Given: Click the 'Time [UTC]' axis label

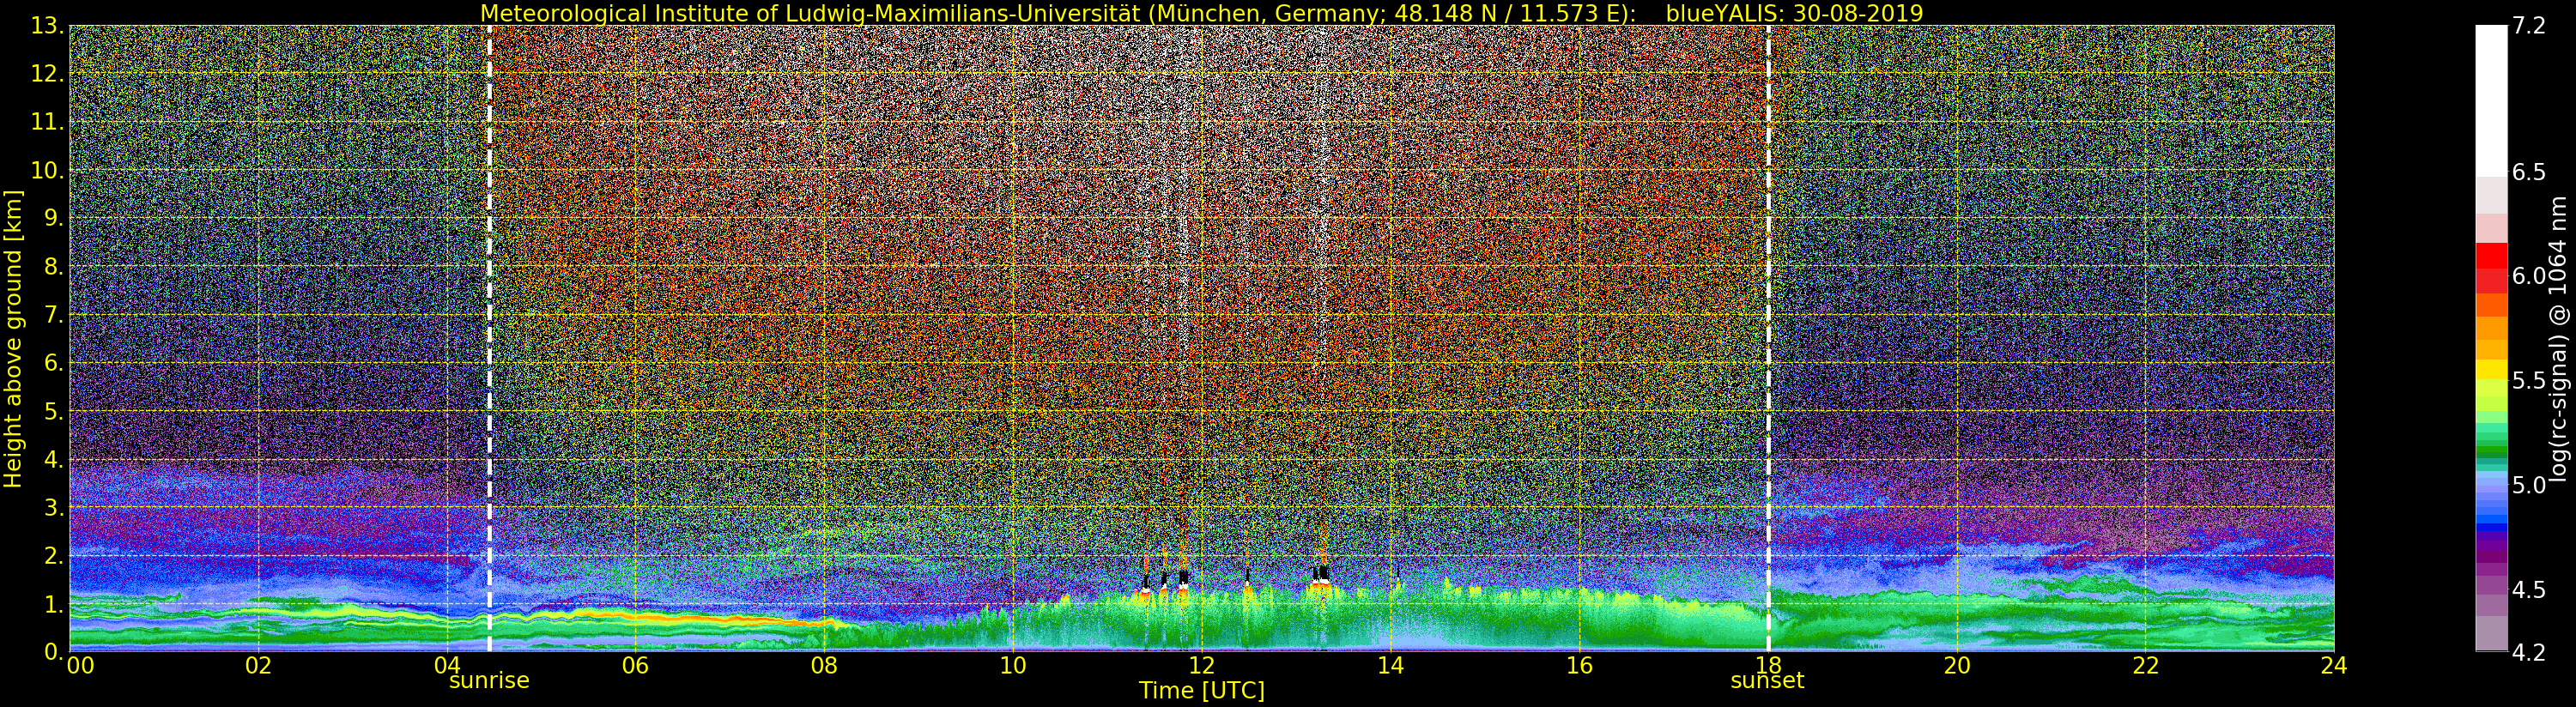Looking at the screenshot, I should coord(1201,691).
